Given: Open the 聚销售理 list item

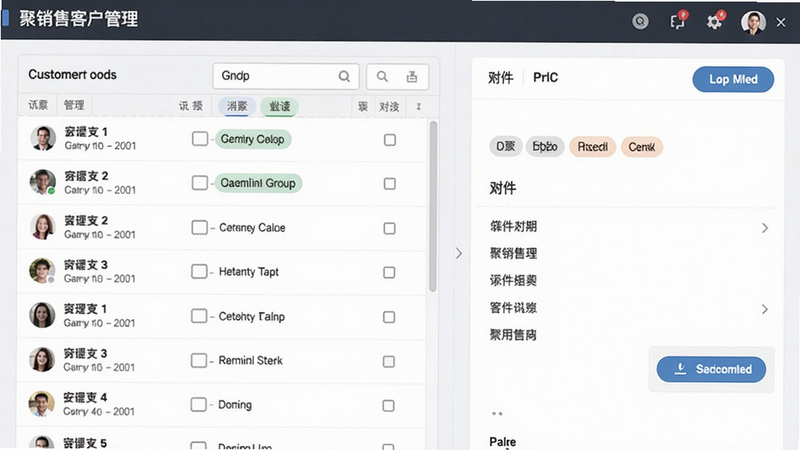Looking at the screenshot, I should coord(513,254).
